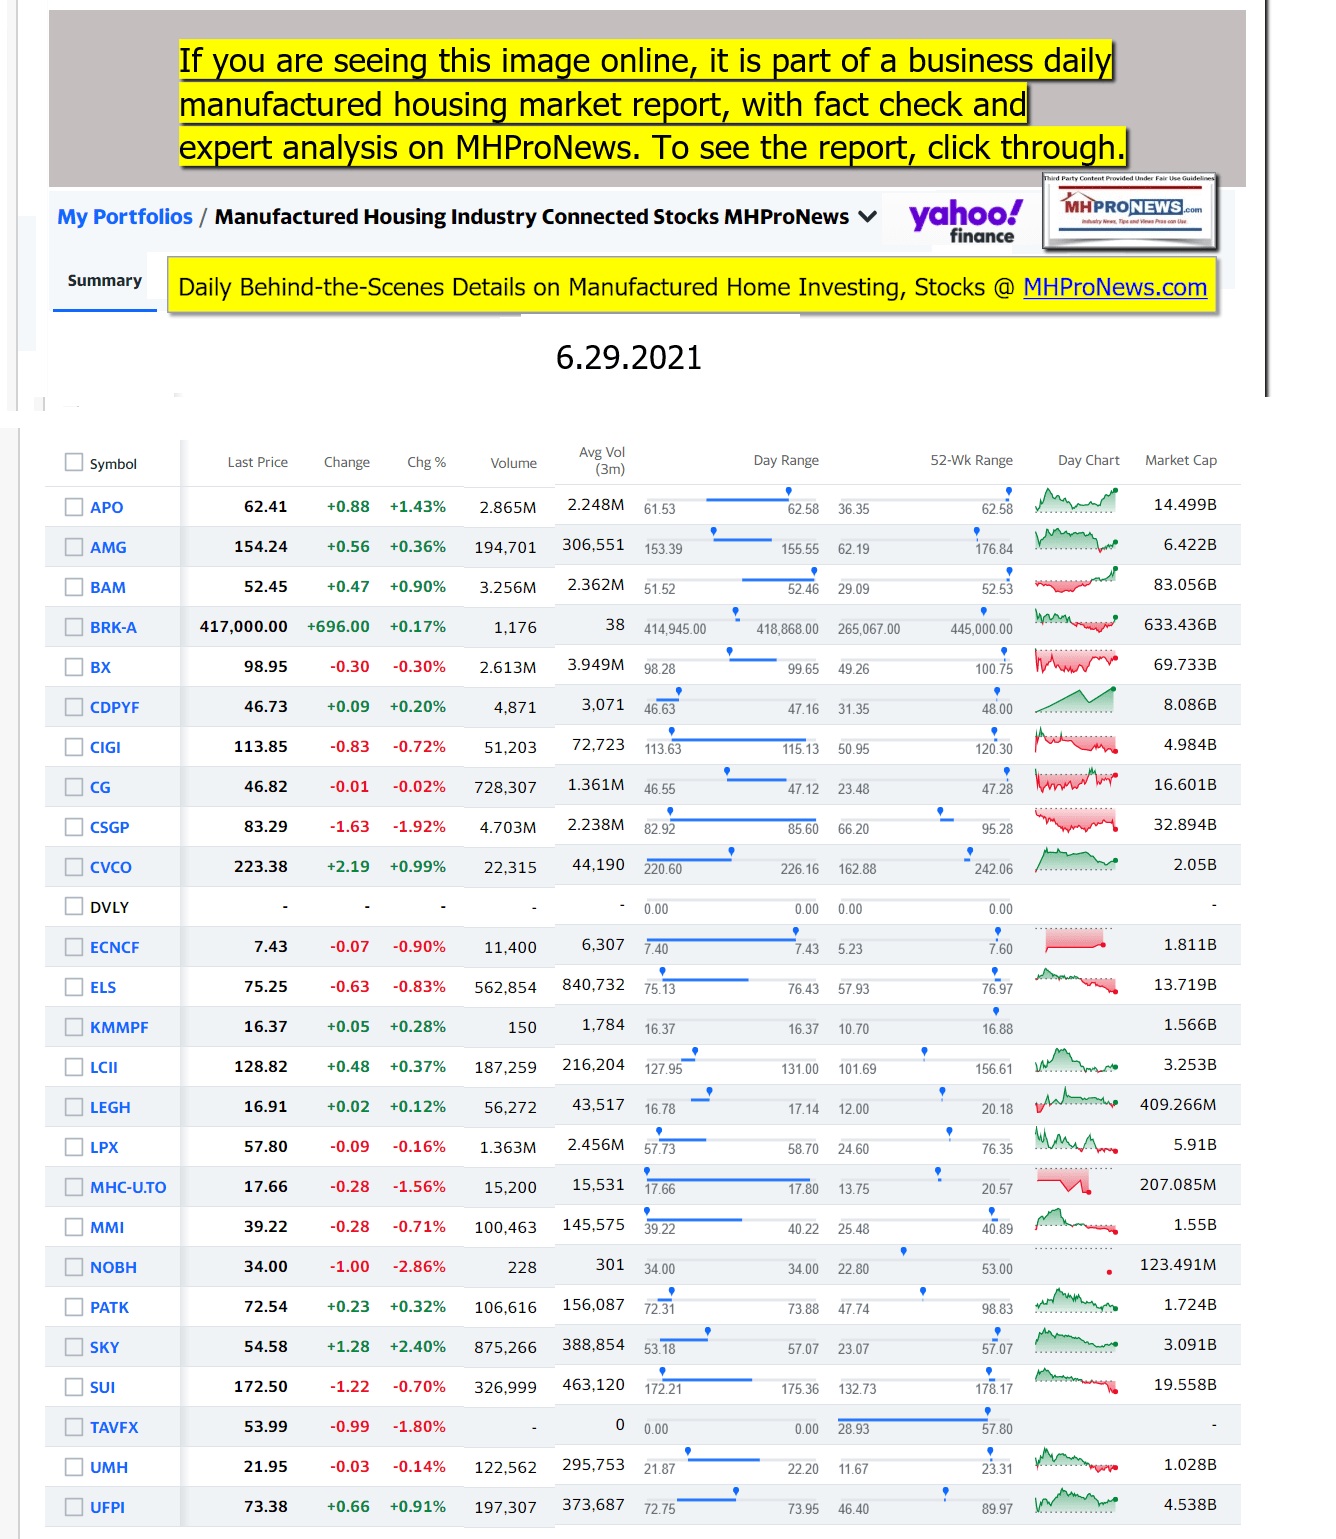This screenshot has height=1539, width=1336.
Task: Open the LEGH ticker link
Action: click(110, 1107)
